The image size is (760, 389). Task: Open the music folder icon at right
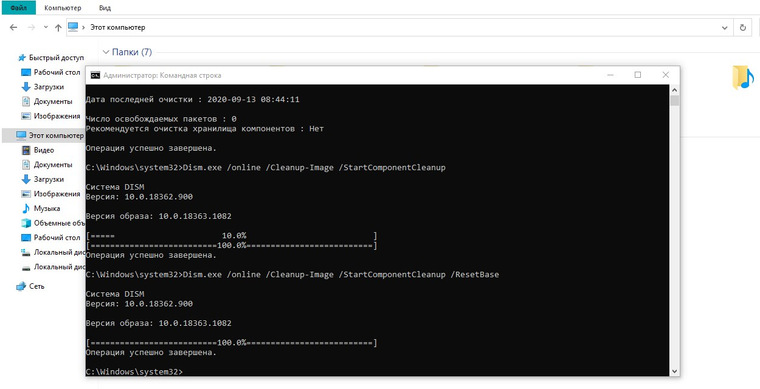click(x=743, y=78)
